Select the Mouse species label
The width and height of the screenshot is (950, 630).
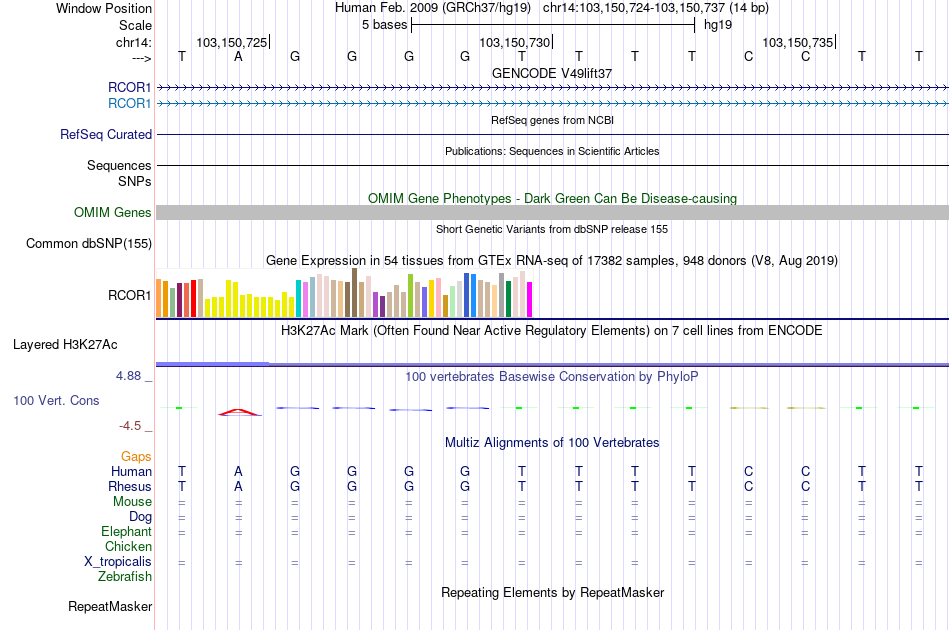pos(132,502)
